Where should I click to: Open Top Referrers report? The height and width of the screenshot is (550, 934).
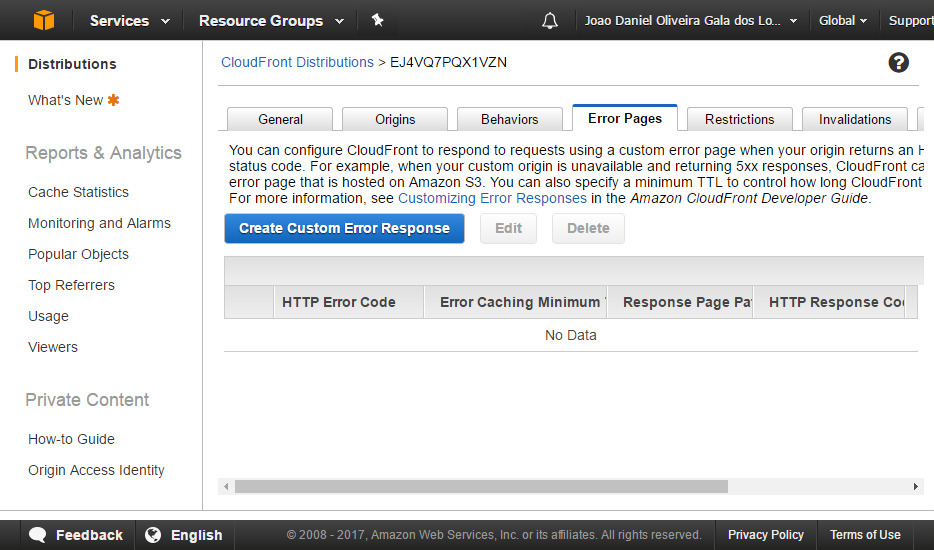[71, 285]
